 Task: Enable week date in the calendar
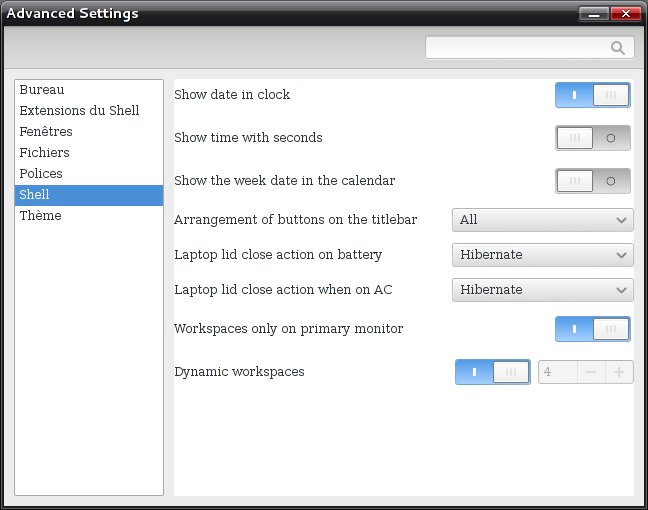coord(593,181)
